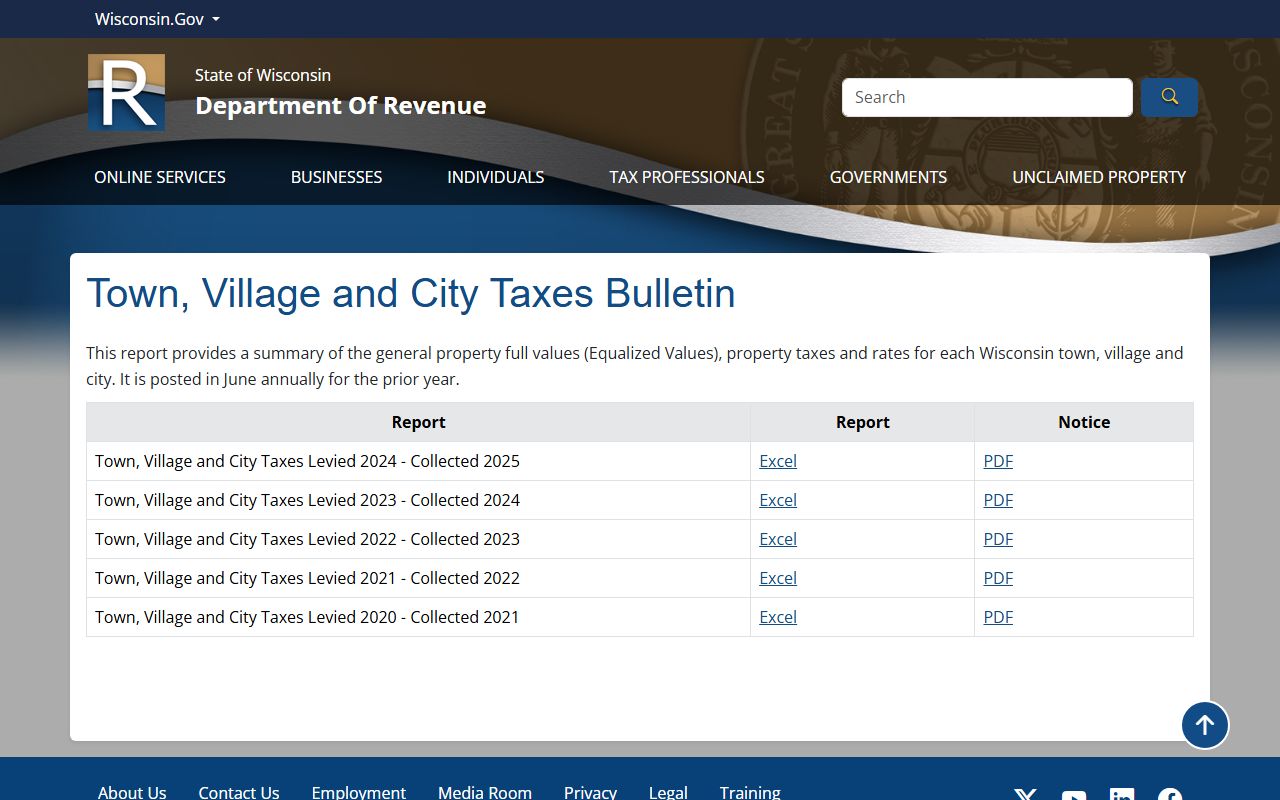Open the Employment footer link

[358, 792]
